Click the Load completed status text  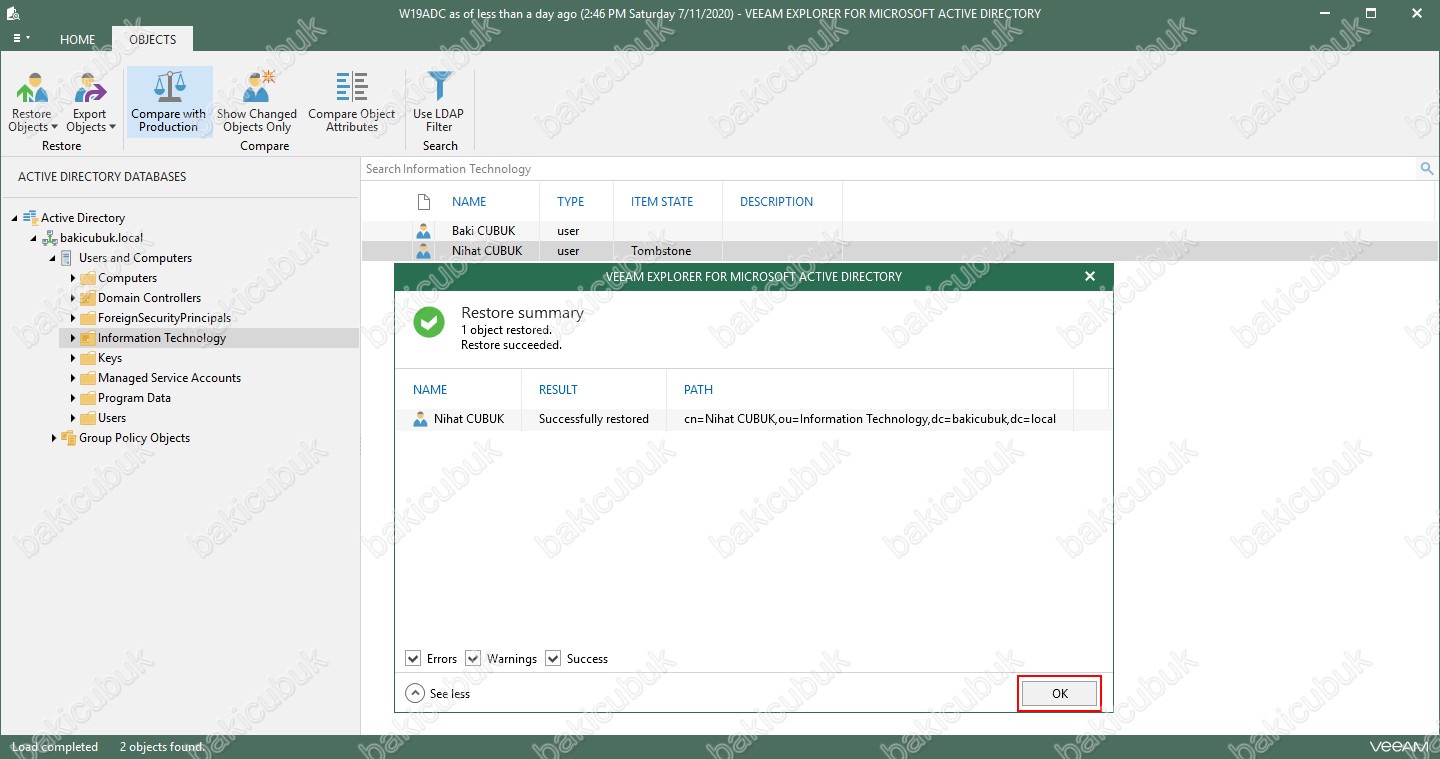click(55, 747)
